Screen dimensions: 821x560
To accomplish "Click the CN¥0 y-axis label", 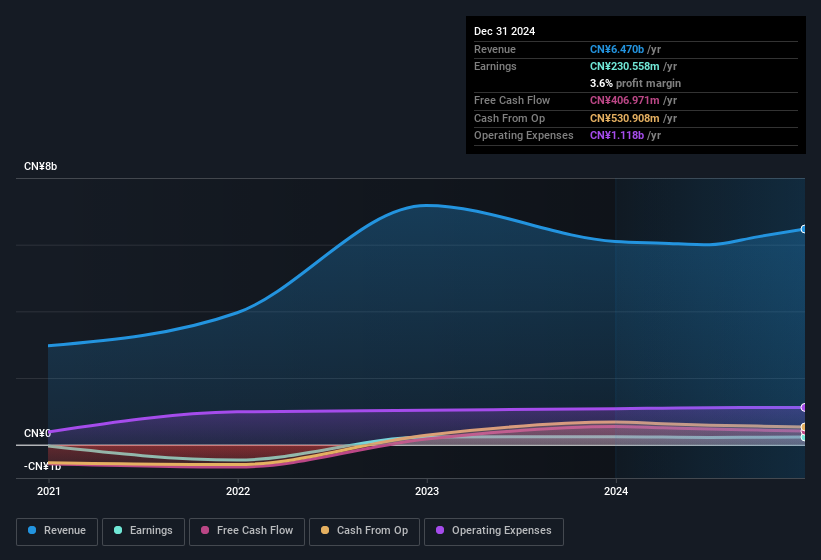I will (37, 433).
